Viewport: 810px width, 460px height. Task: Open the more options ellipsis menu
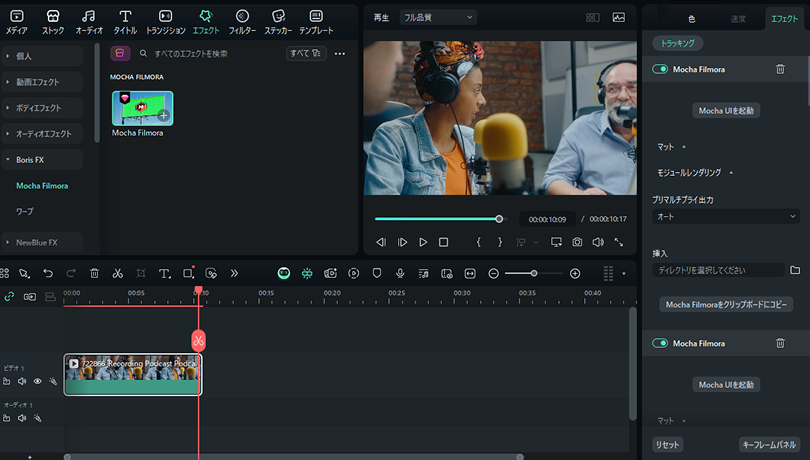(x=339, y=53)
